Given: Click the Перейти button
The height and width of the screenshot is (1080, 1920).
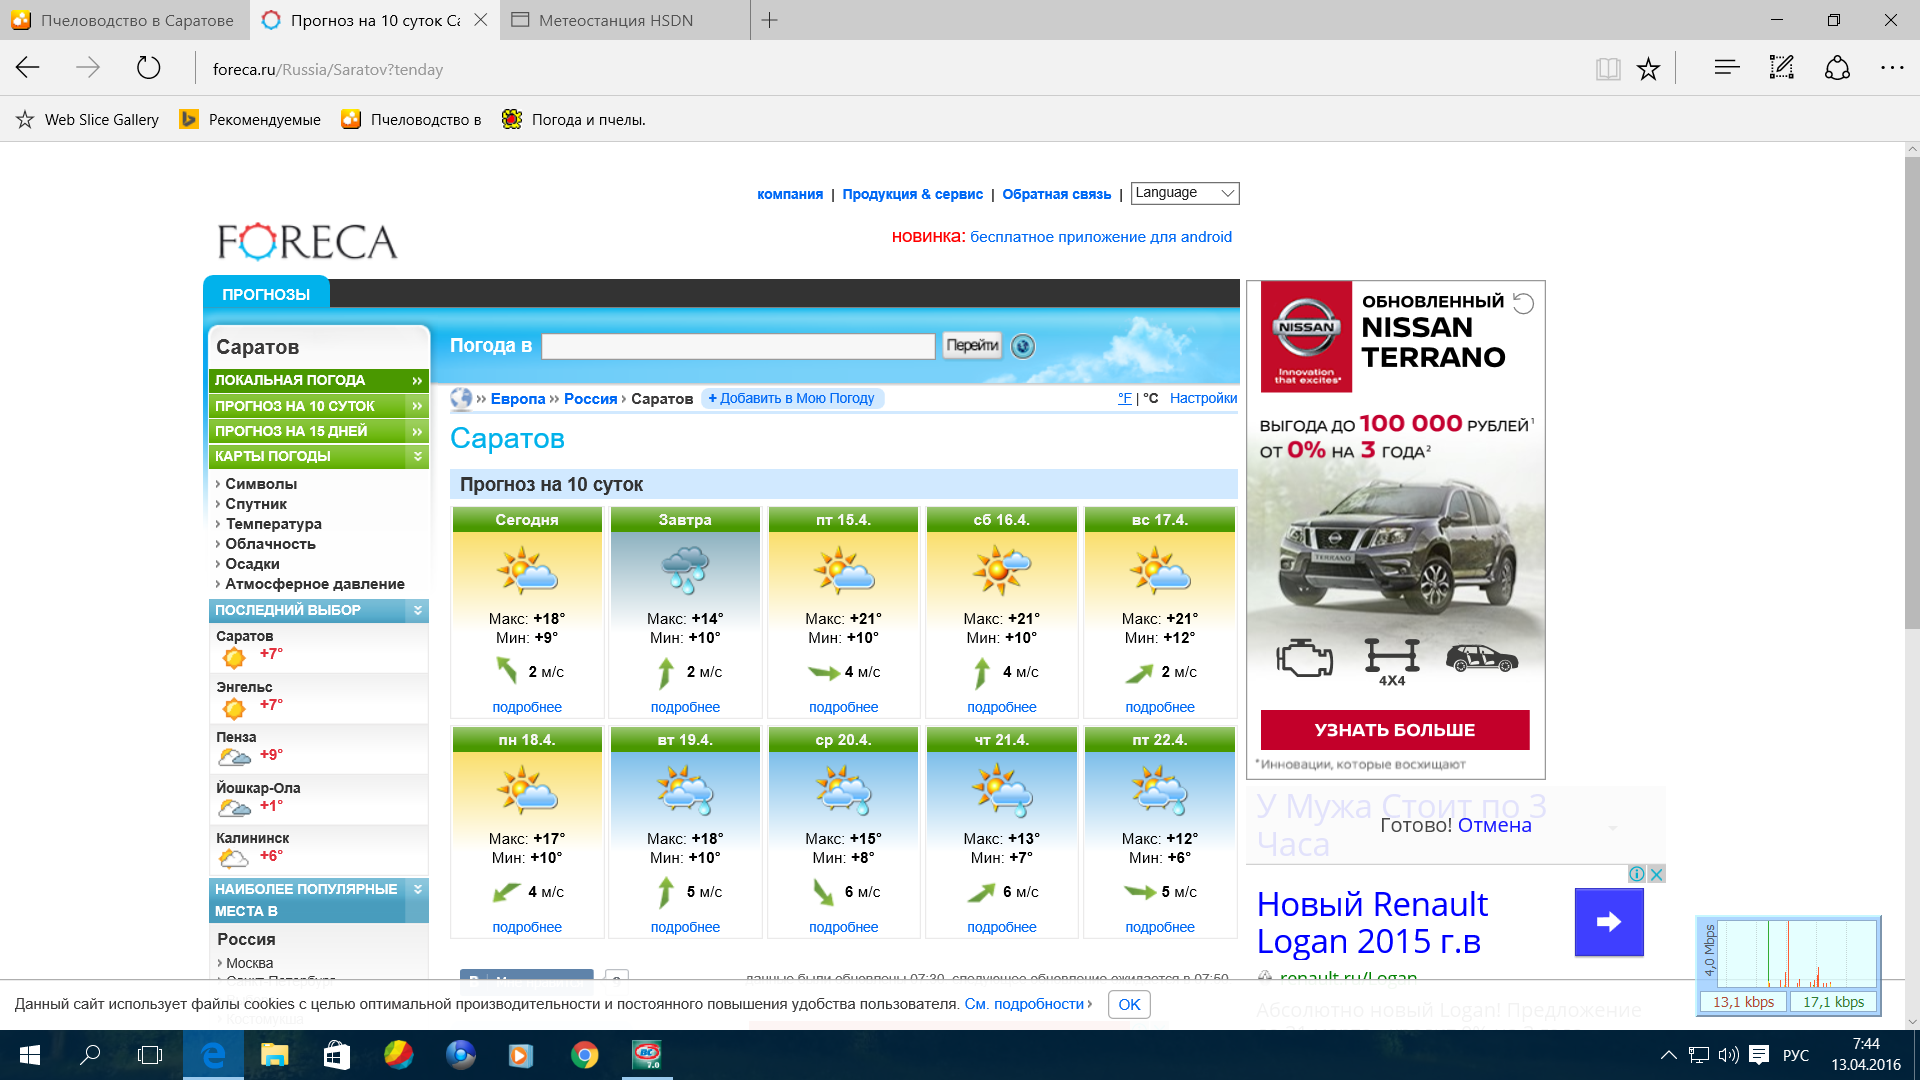Looking at the screenshot, I should tap(972, 346).
